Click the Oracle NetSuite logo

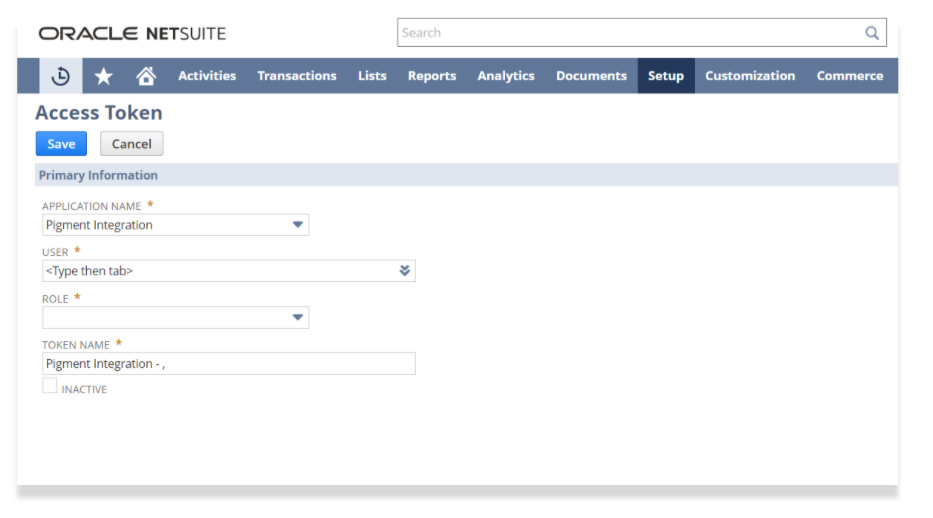click(x=132, y=33)
